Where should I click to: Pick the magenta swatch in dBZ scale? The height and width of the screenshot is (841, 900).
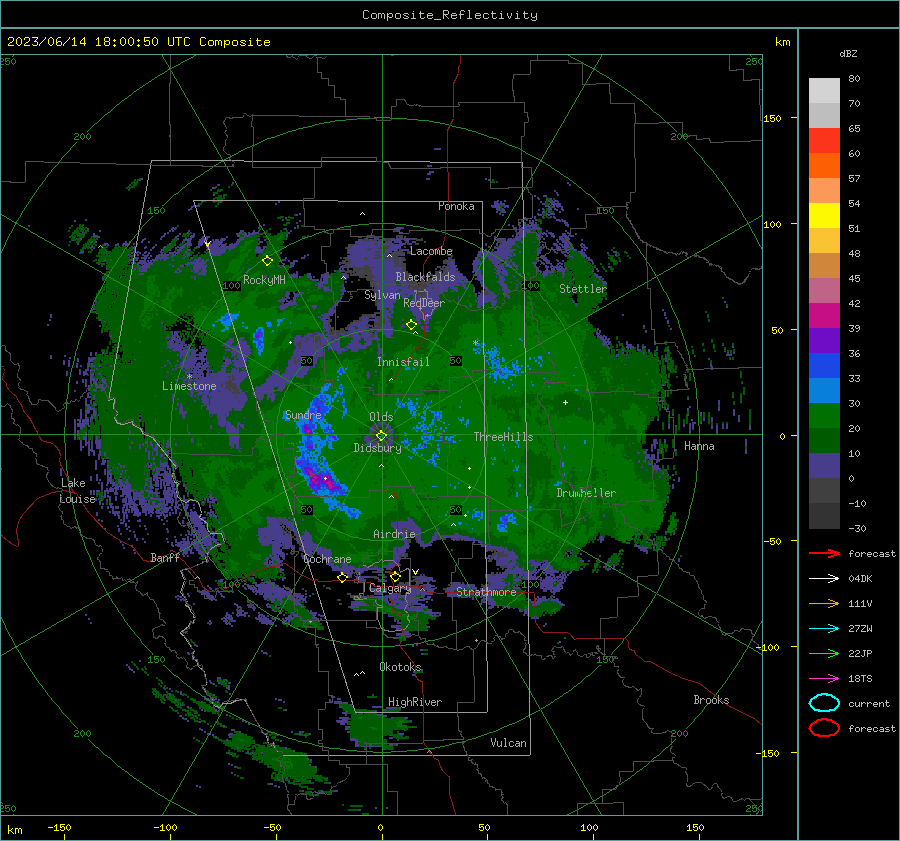tap(824, 315)
